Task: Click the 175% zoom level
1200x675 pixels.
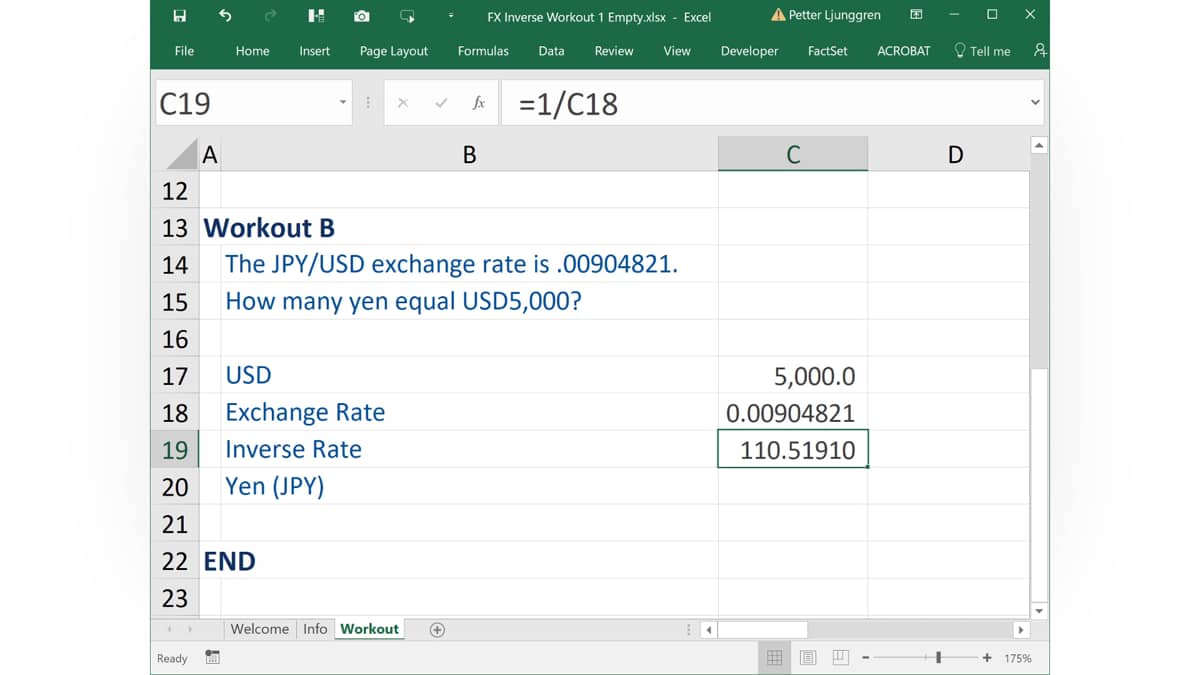Action: click(x=1018, y=658)
